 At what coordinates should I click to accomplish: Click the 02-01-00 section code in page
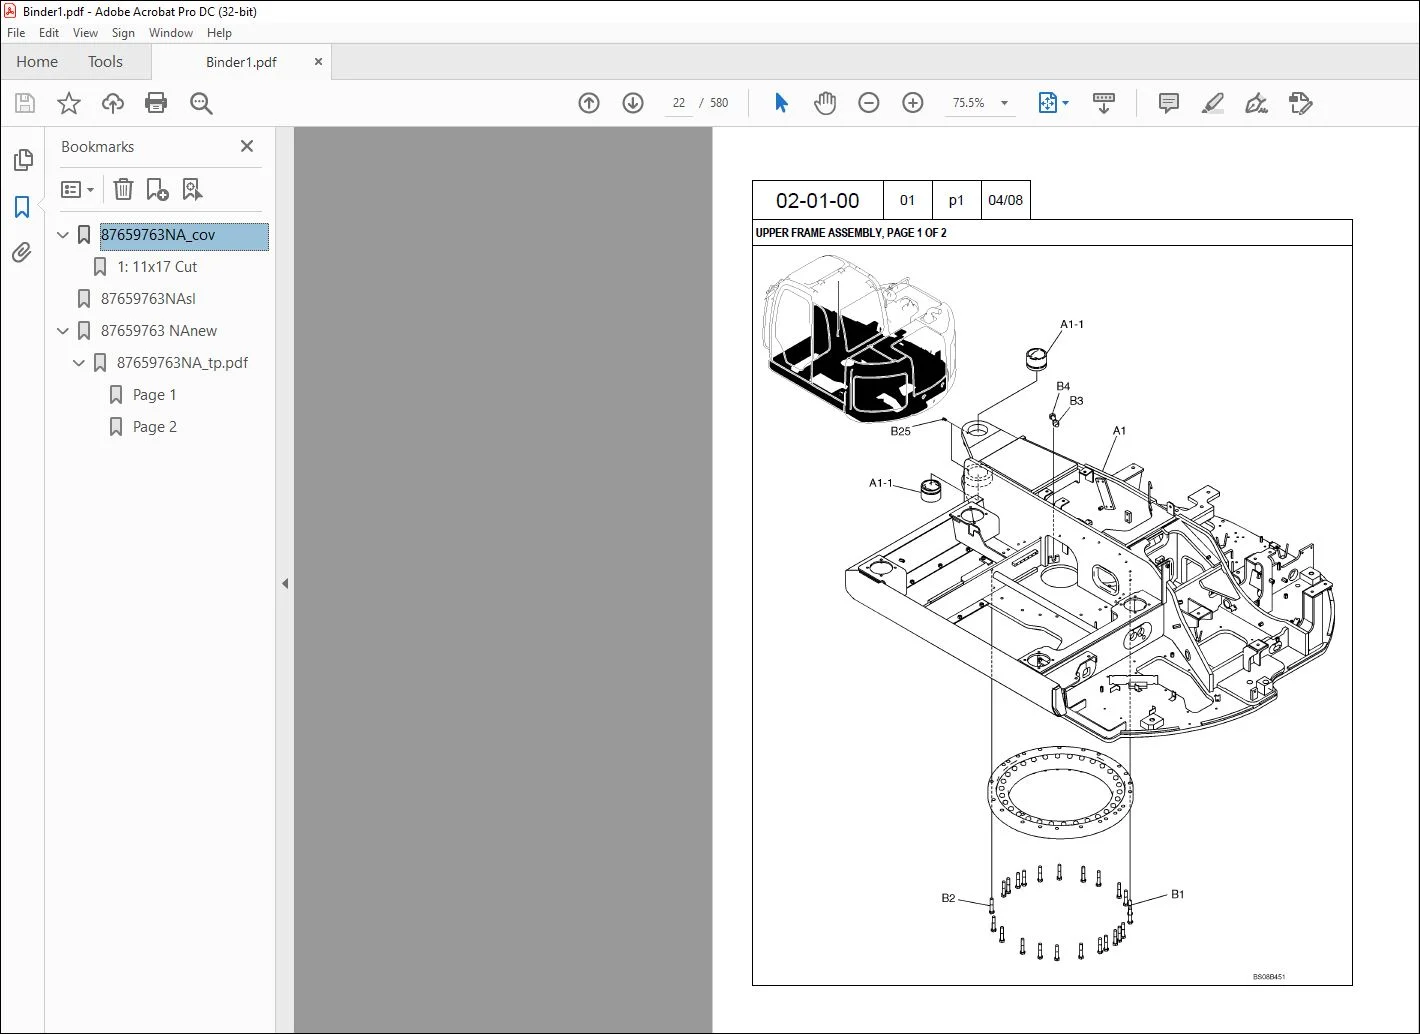[x=817, y=201]
